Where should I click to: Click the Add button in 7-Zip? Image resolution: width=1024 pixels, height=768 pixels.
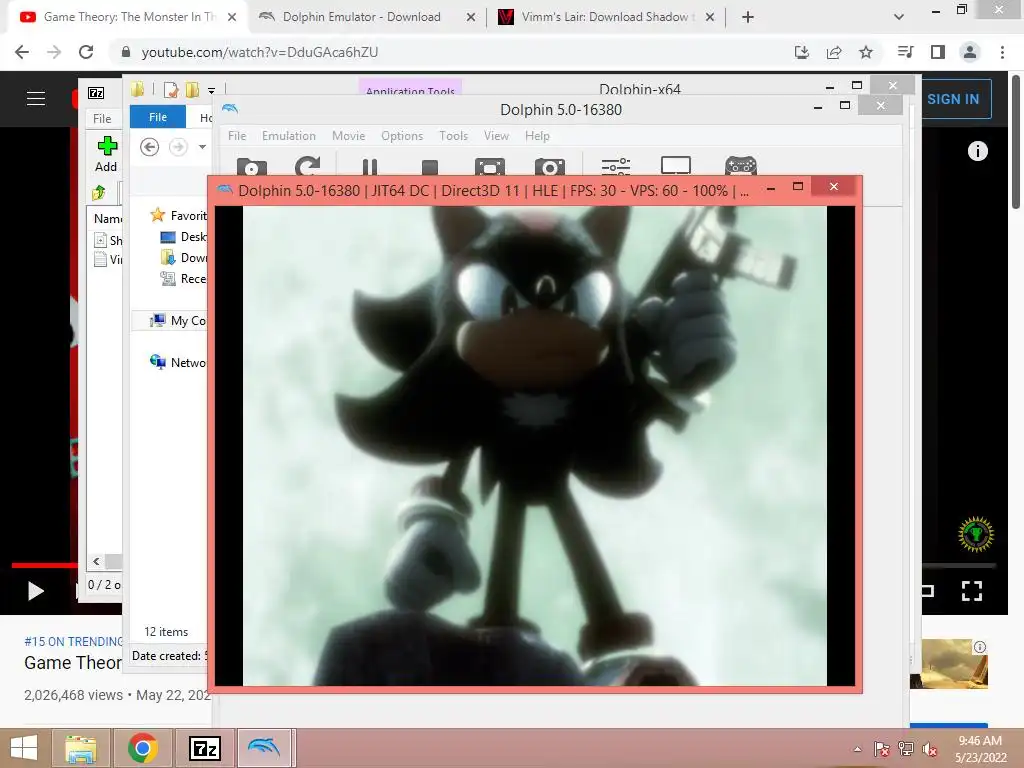point(106,154)
